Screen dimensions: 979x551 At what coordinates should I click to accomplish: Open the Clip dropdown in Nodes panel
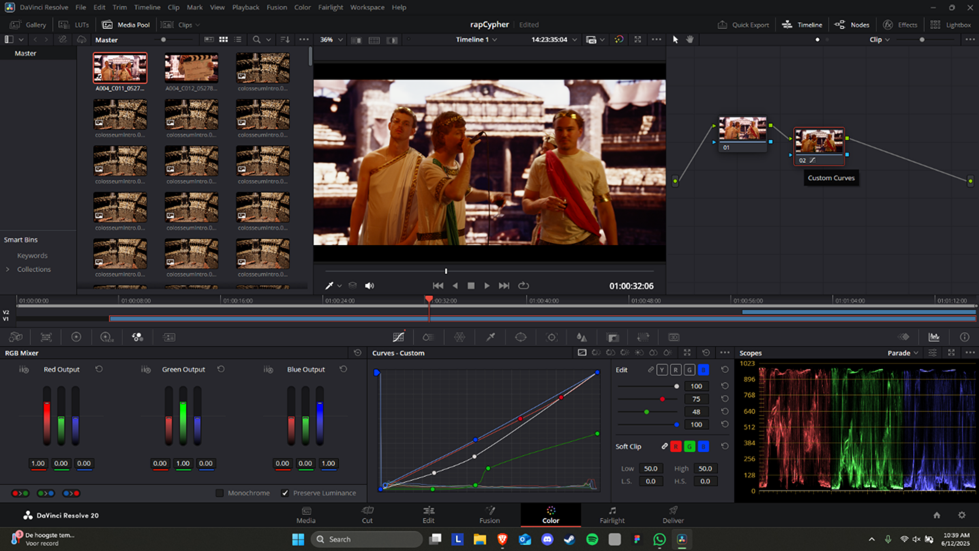880,39
